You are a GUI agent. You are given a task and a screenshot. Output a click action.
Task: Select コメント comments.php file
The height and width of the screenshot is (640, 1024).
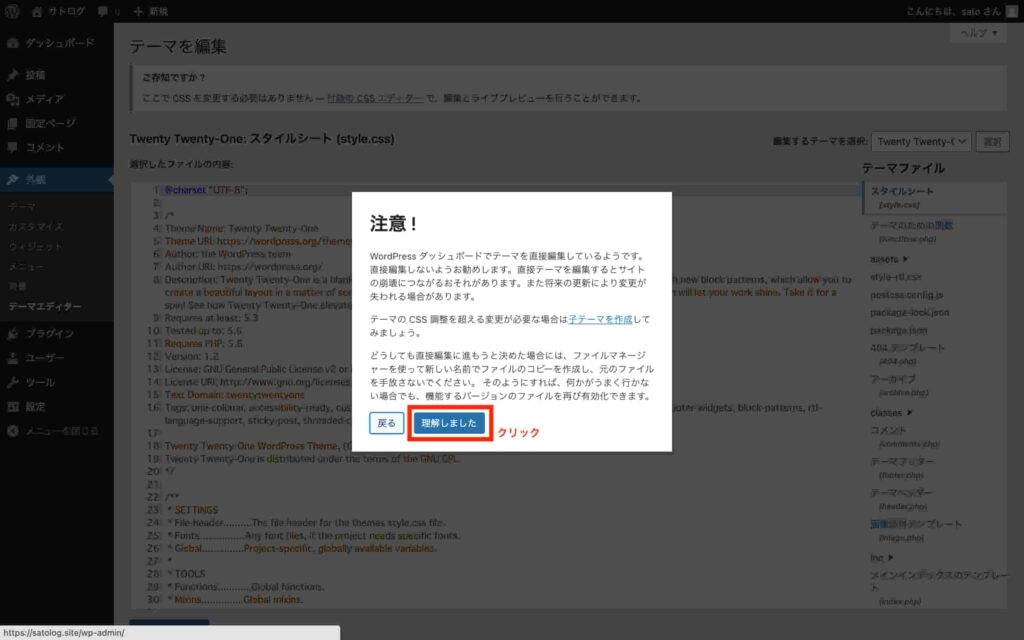tap(904, 436)
